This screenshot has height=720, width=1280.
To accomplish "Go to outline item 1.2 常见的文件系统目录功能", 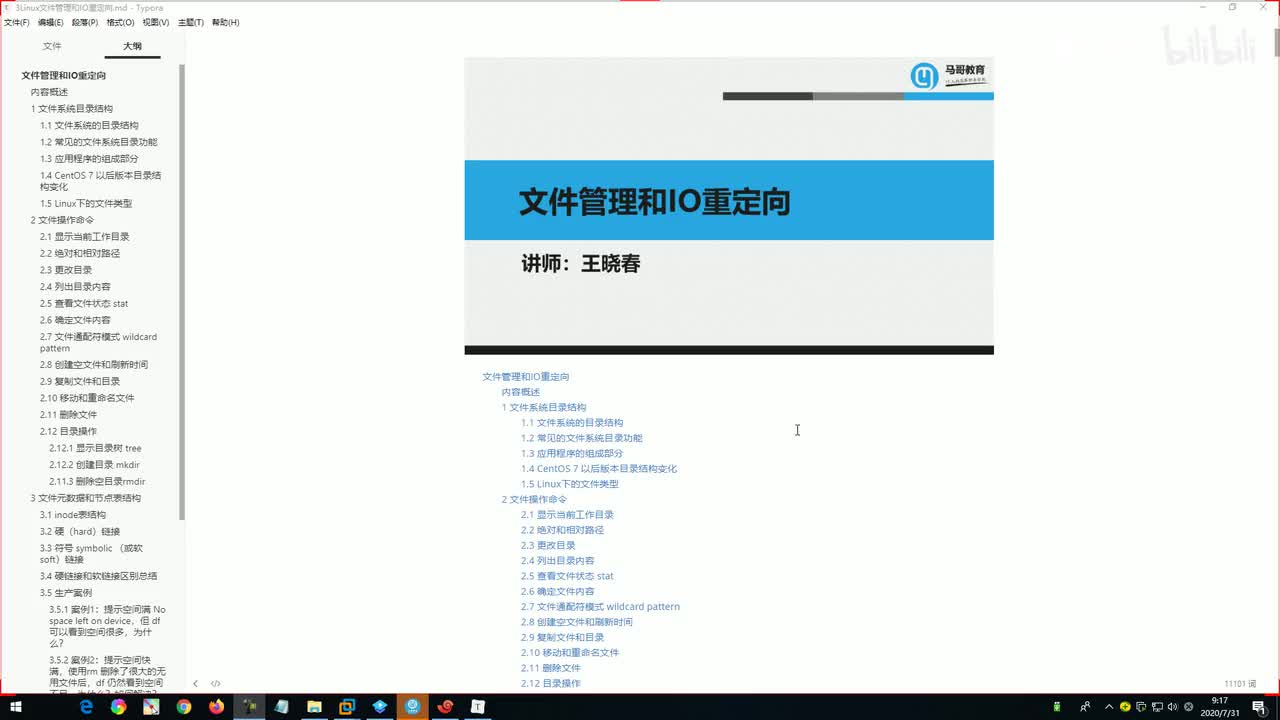I will pyautogui.click(x=99, y=142).
